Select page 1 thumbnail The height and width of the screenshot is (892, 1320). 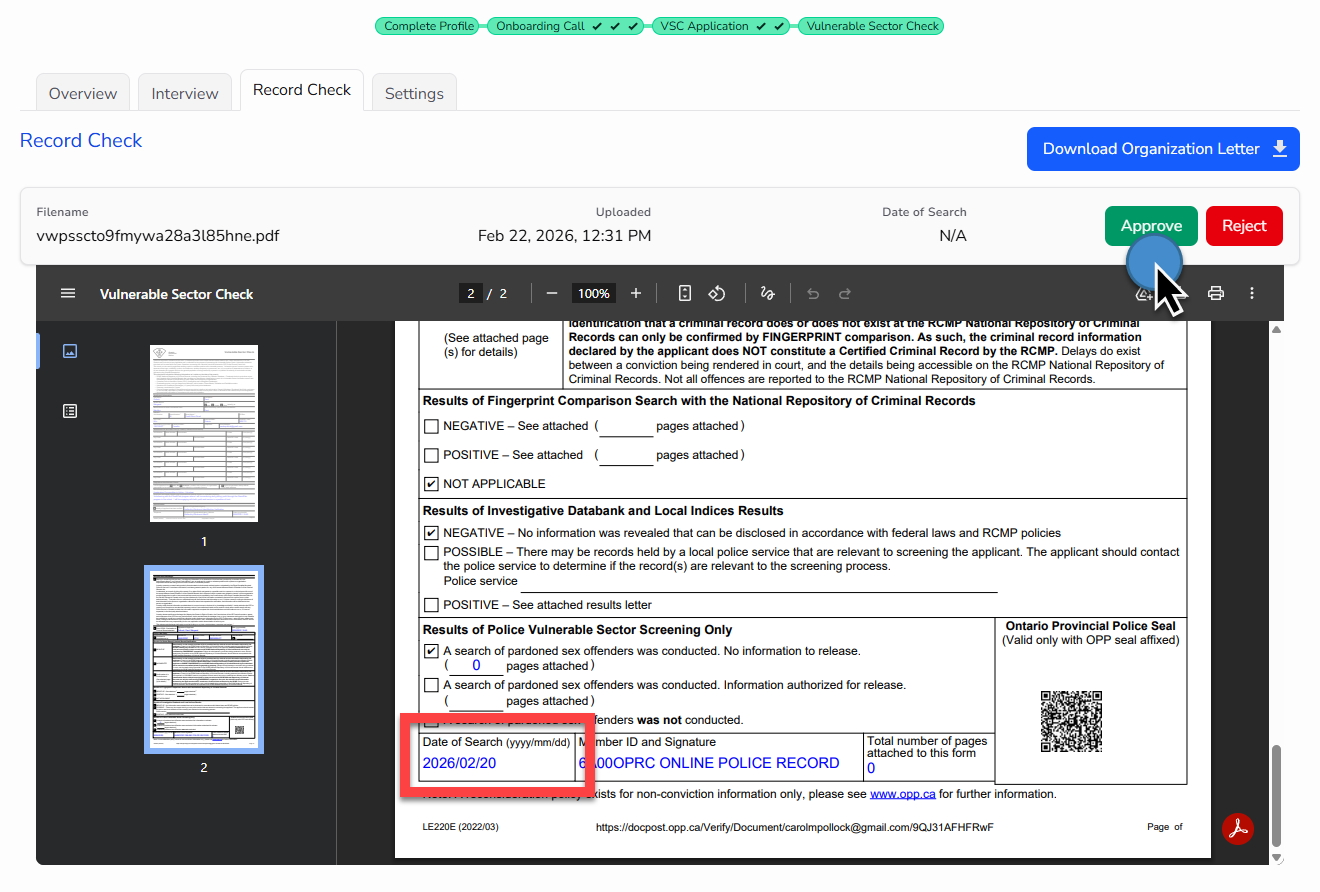click(x=204, y=433)
